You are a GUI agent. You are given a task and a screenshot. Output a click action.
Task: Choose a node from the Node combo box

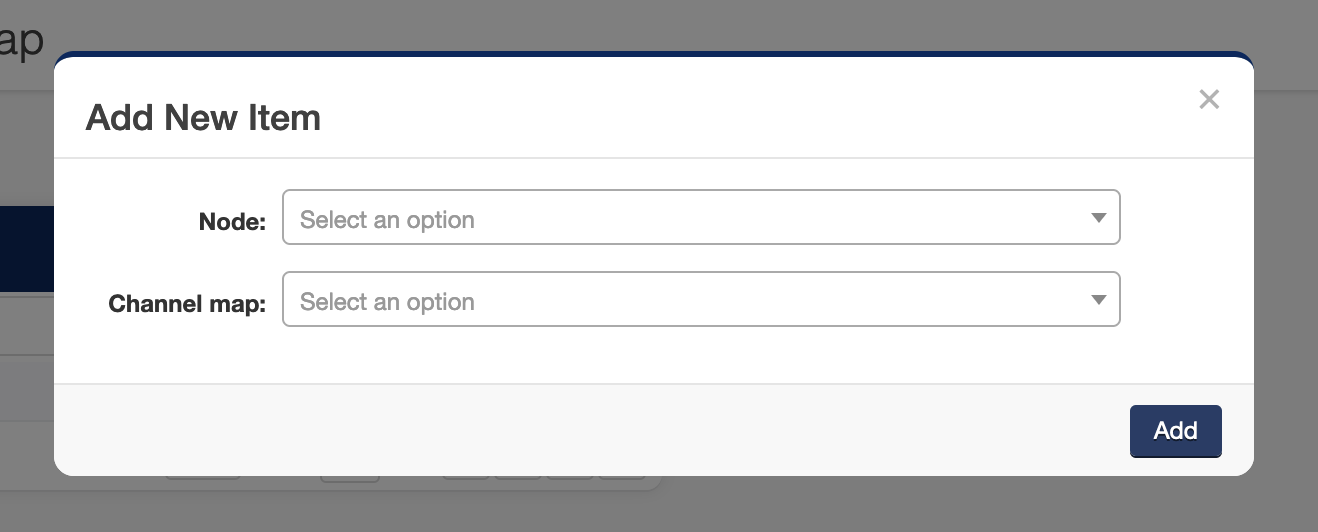(700, 218)
